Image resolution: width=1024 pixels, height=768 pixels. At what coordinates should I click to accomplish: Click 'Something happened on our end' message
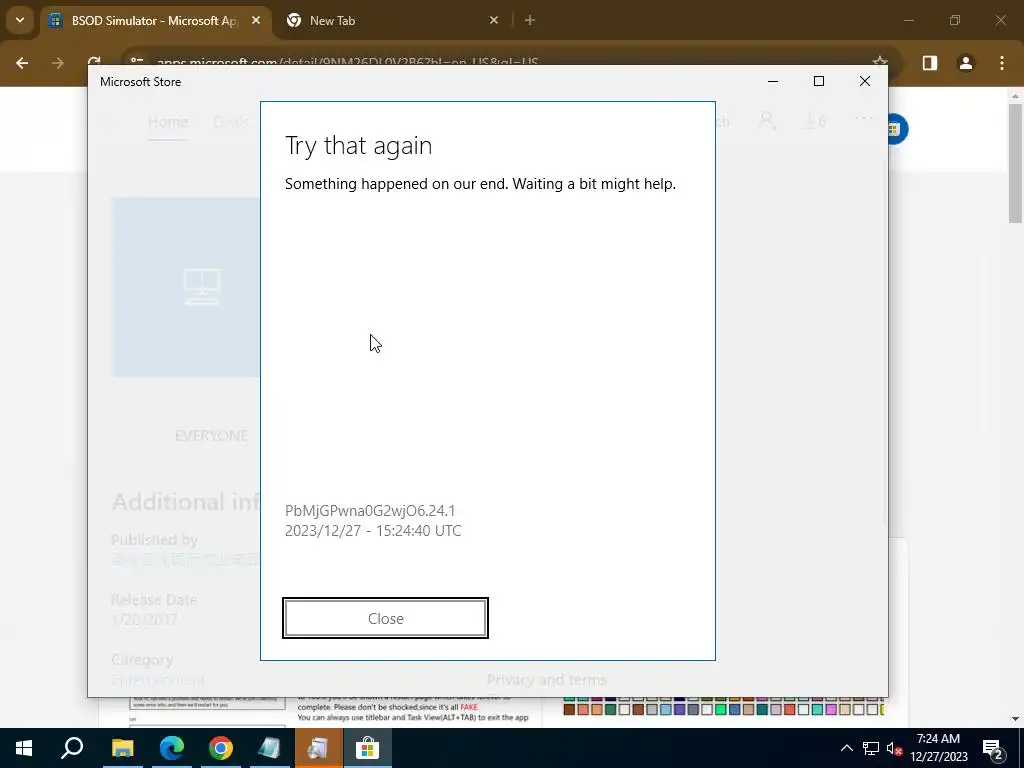click(480, 184)
